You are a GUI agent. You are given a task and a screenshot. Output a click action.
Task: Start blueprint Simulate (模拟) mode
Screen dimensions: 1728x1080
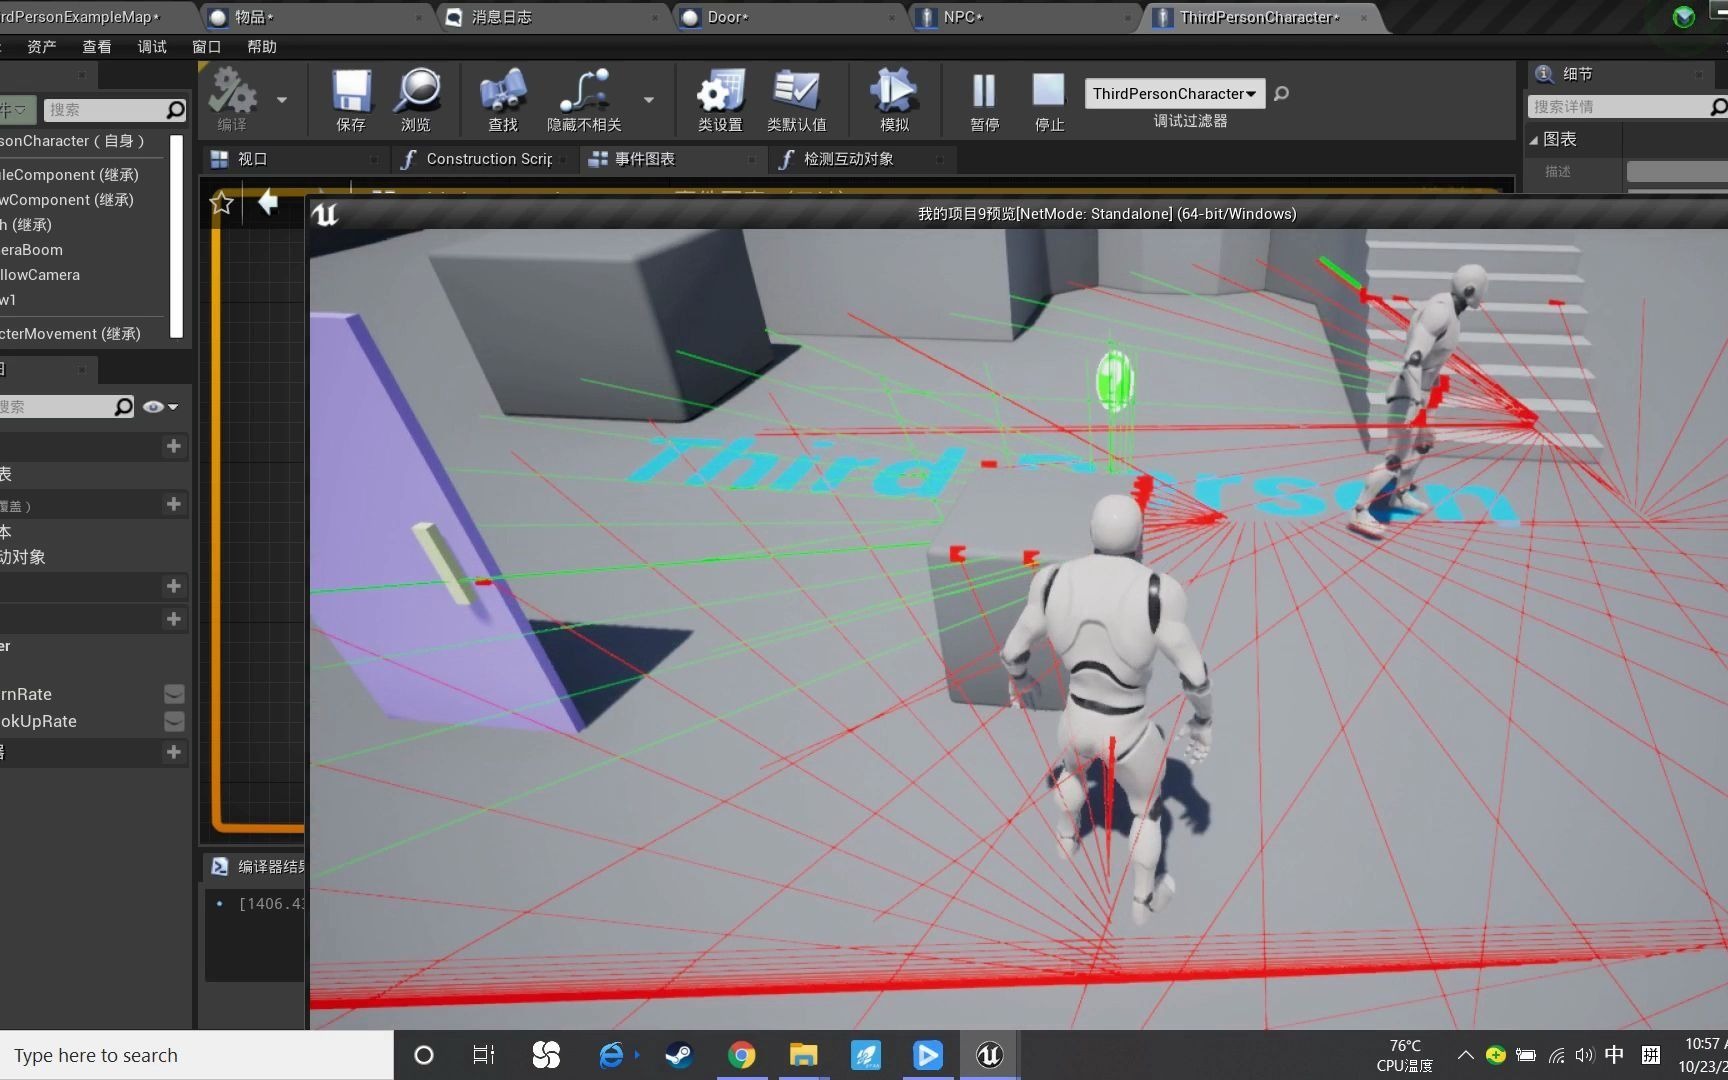[891, 97]
